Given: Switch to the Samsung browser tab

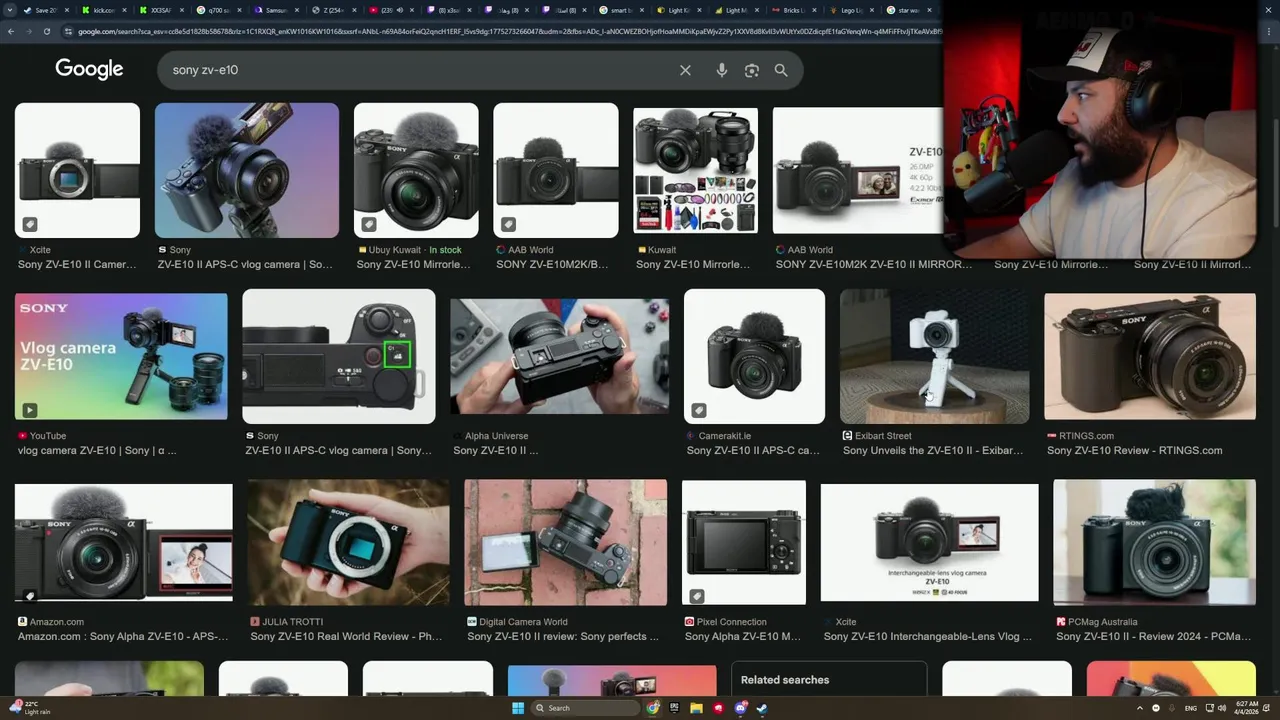Looking at the screenshot, I should click(276, 10).
